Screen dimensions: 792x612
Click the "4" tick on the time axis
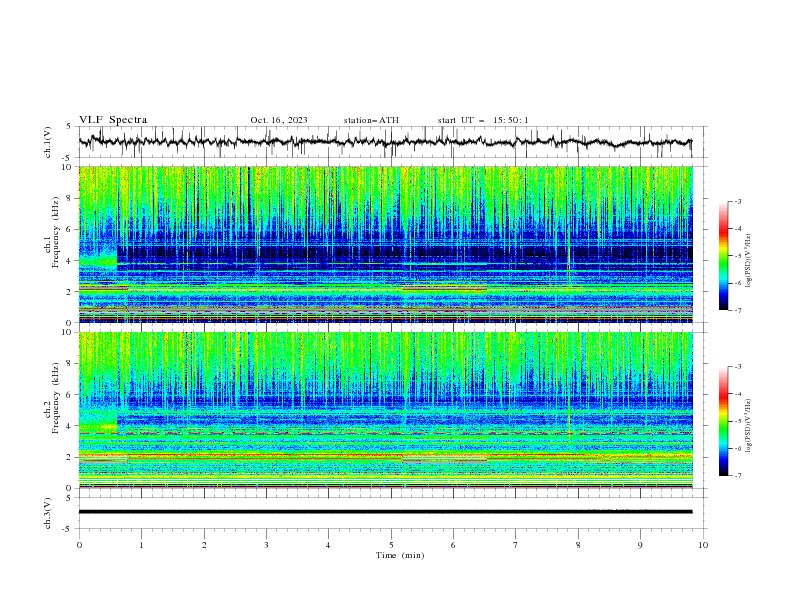[328, 545]
